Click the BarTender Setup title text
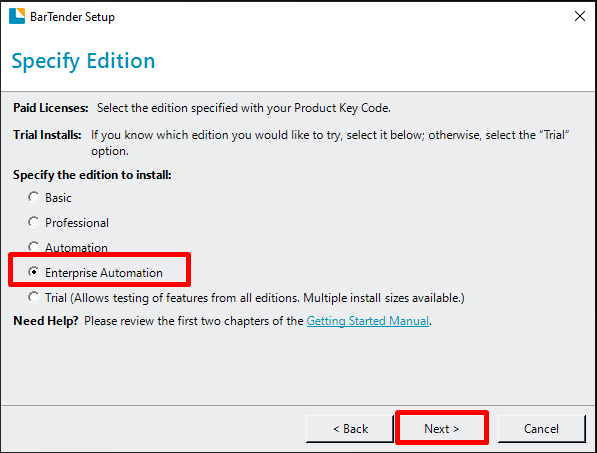The height and width of the screenshot is (453, 597). coord(72,17)
